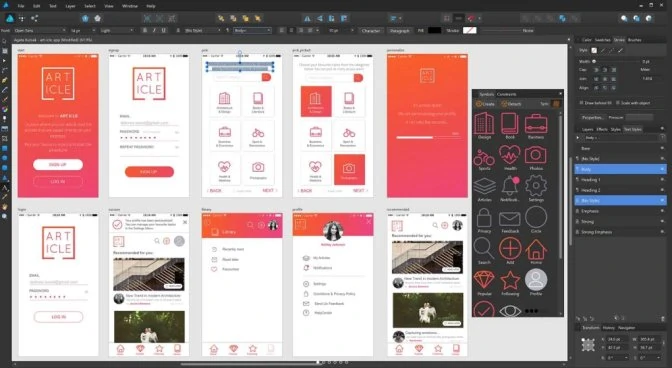Image resolution: width=672 pixels, height=368 pixels.
Task: Click the black Fill color swatch
Action: click(x=434, y=30)
